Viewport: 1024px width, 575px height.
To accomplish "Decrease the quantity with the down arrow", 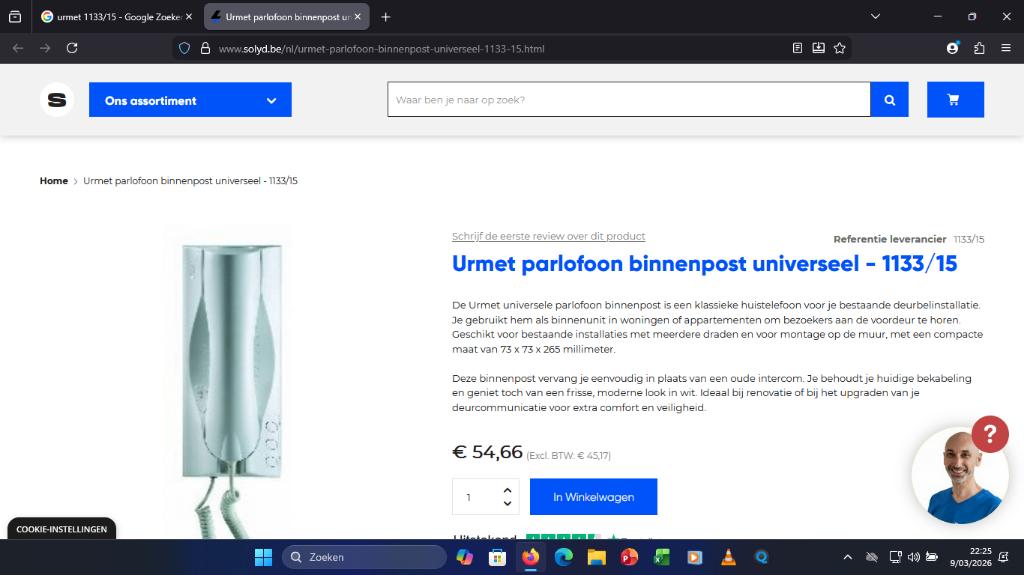I will click(507, 504).
